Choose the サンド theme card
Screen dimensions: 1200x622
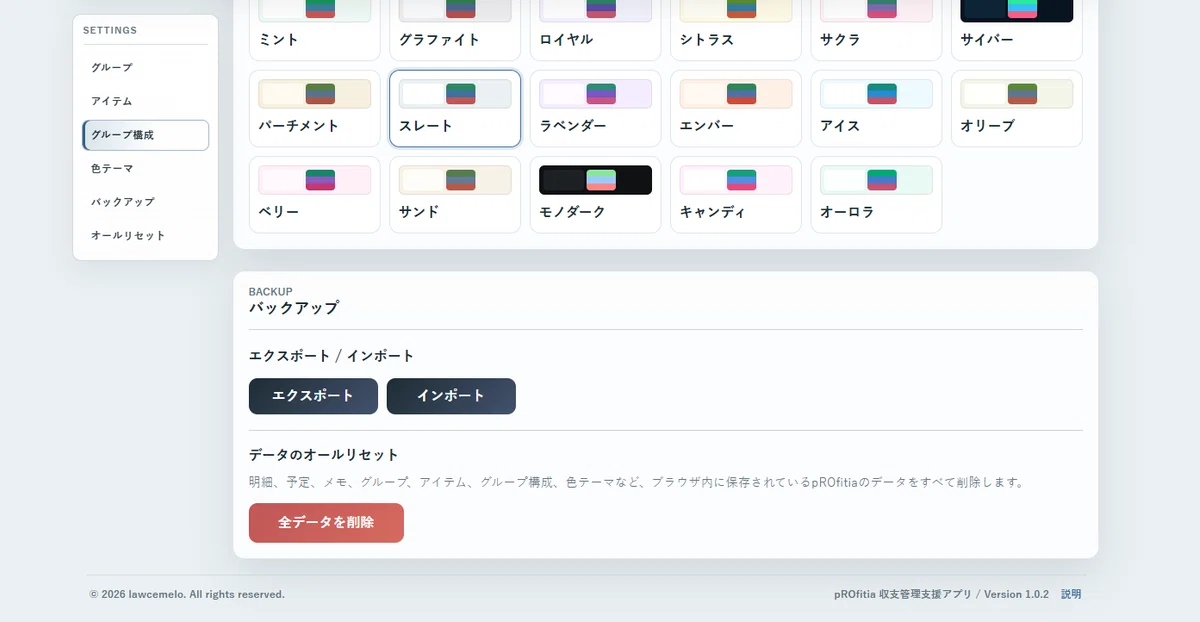coord(455,195)
